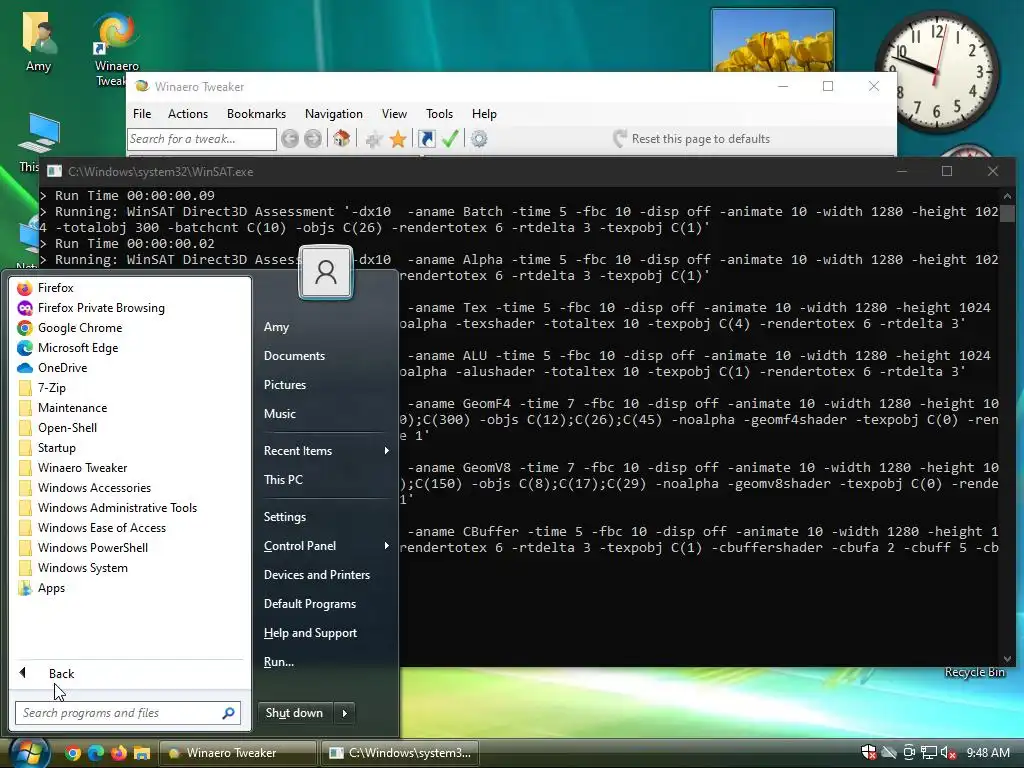Click Winaero Tweaker forward navigation arrow
The width and height of the screenshot is (1024, 768).
(x=313, y=139)
